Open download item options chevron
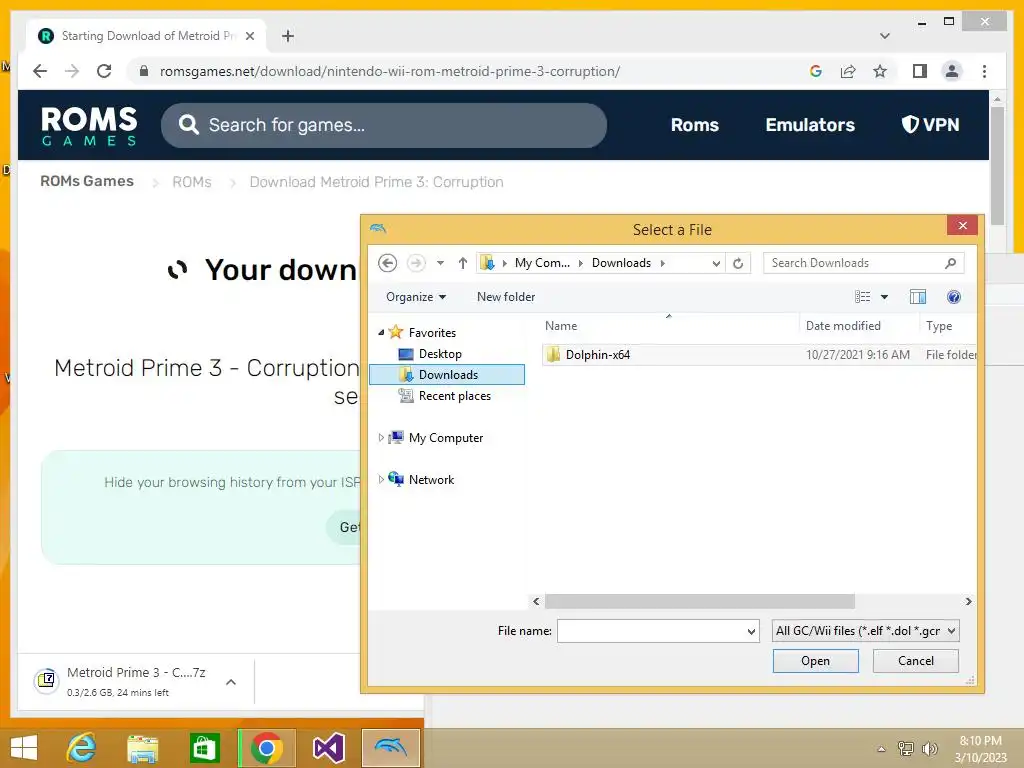The image size is (1024, 768). 231,682
